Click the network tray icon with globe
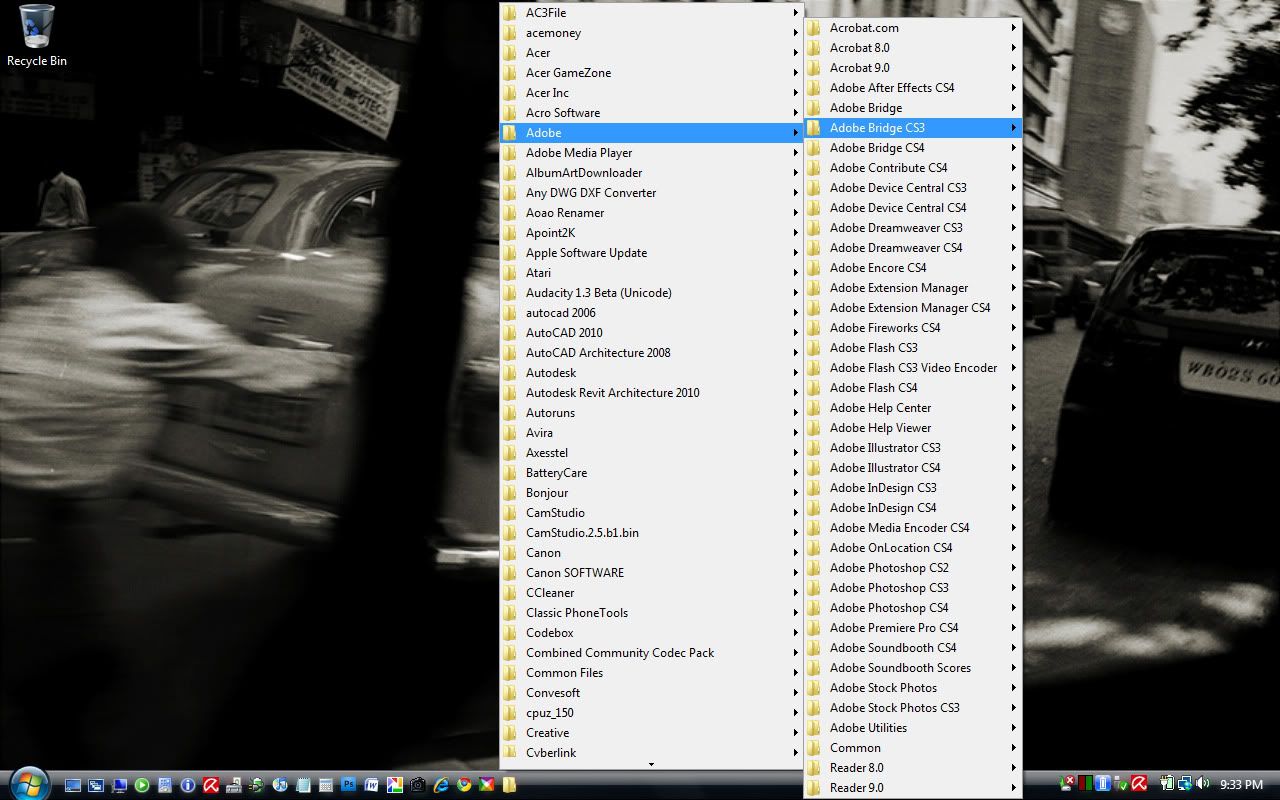The width and height of the screenshot is (1280, 800). pyautogui.click(x=1185, y=784)
